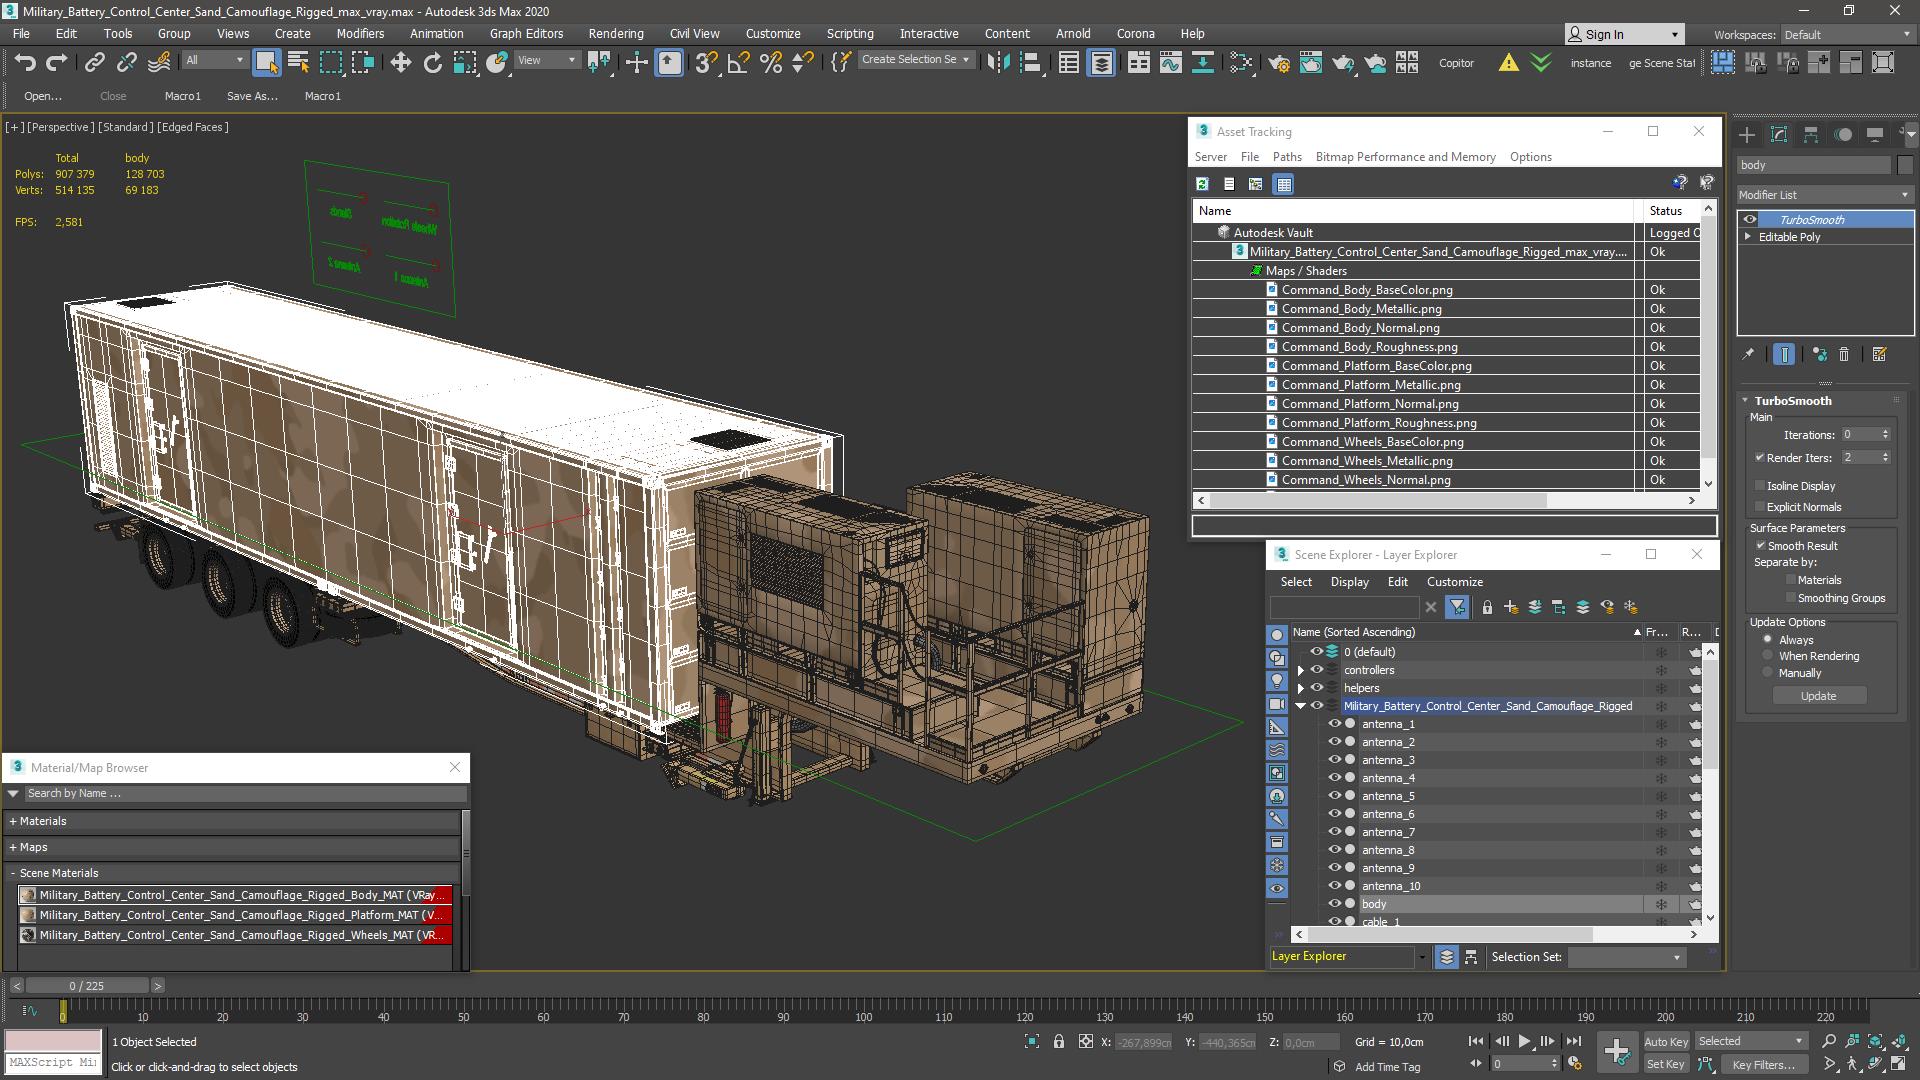1920x1080 pixels.
Task: Click the Play Animation button
Action: [x=1524, y=1041]
